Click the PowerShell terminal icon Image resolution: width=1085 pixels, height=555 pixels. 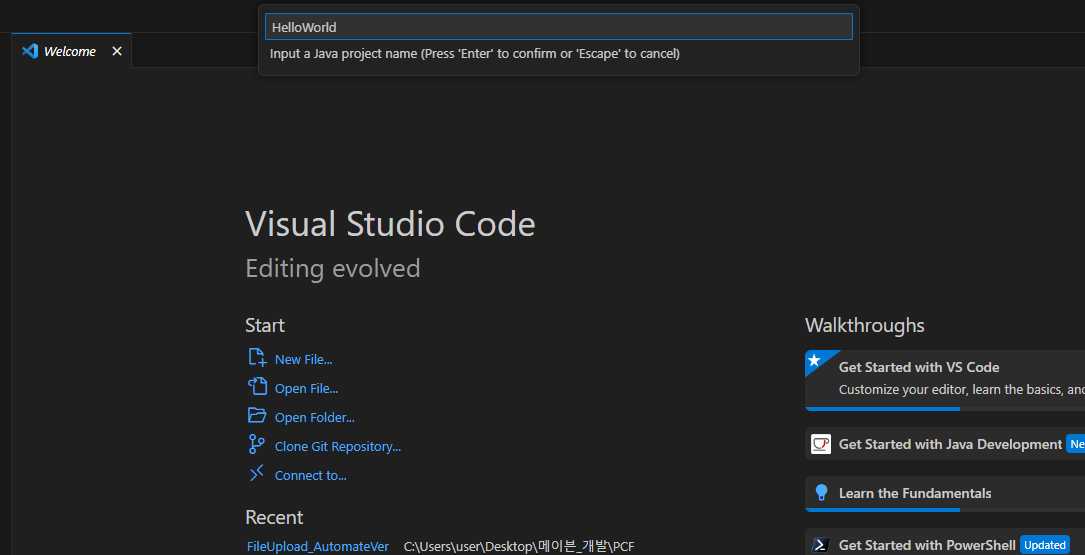(x=821, y=545)
